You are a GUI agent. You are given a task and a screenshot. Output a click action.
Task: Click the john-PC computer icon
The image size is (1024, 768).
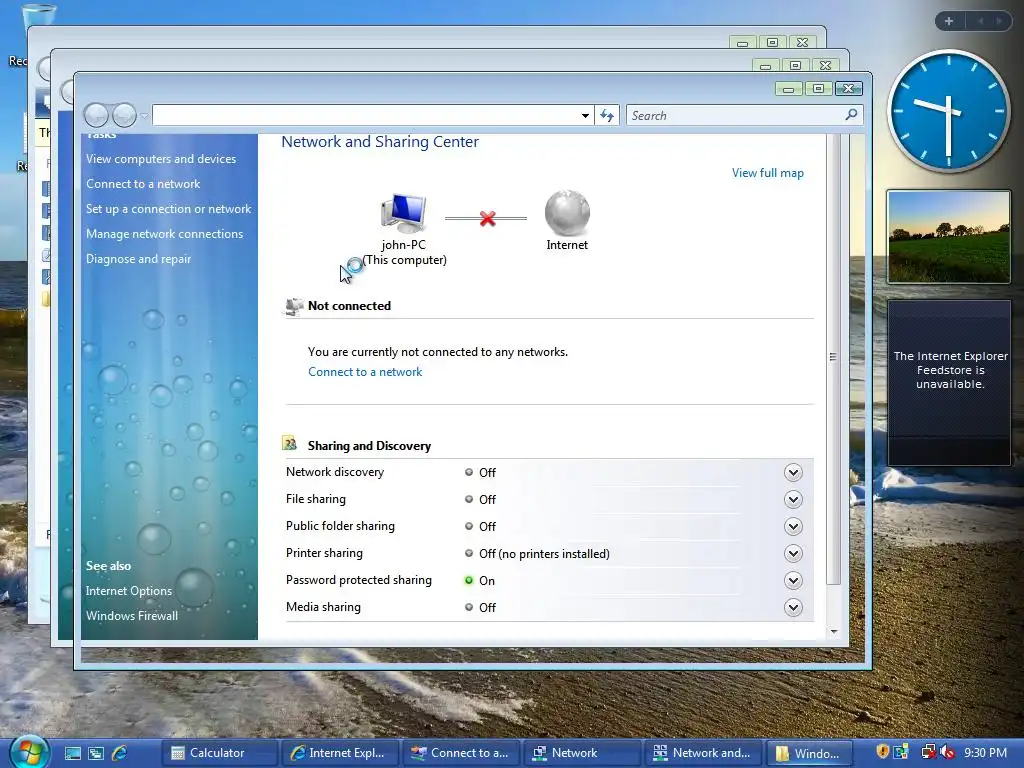click(404, 214)
